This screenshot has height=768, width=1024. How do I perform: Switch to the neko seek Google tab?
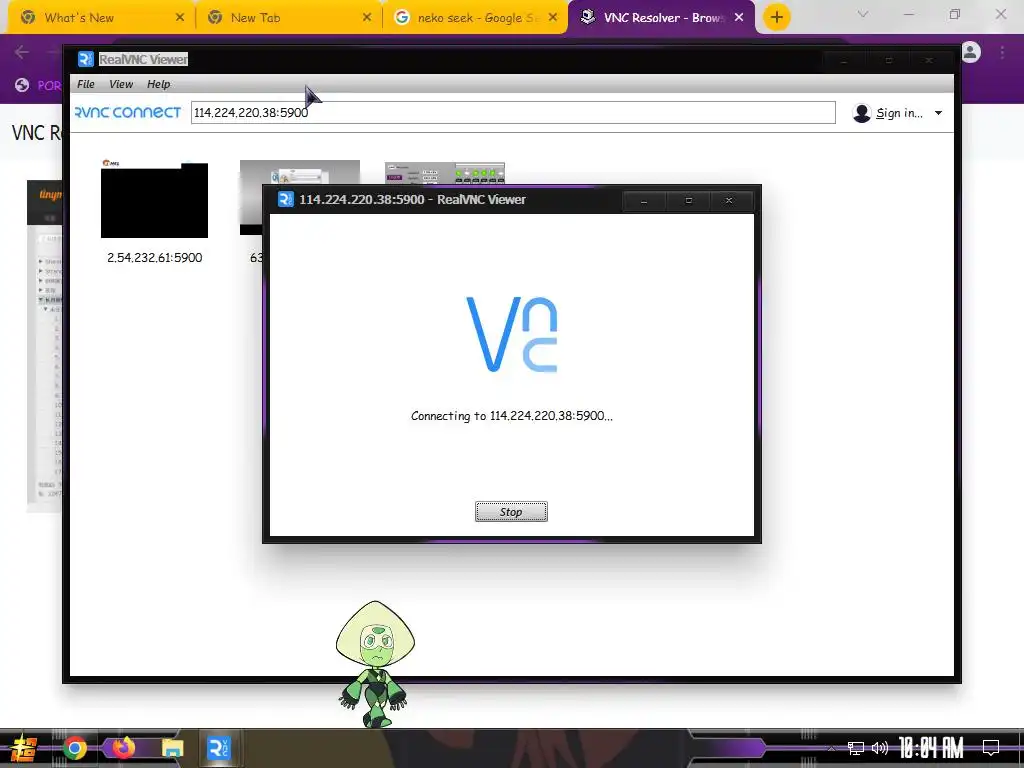pyautogui.click(x=475, y=18)
